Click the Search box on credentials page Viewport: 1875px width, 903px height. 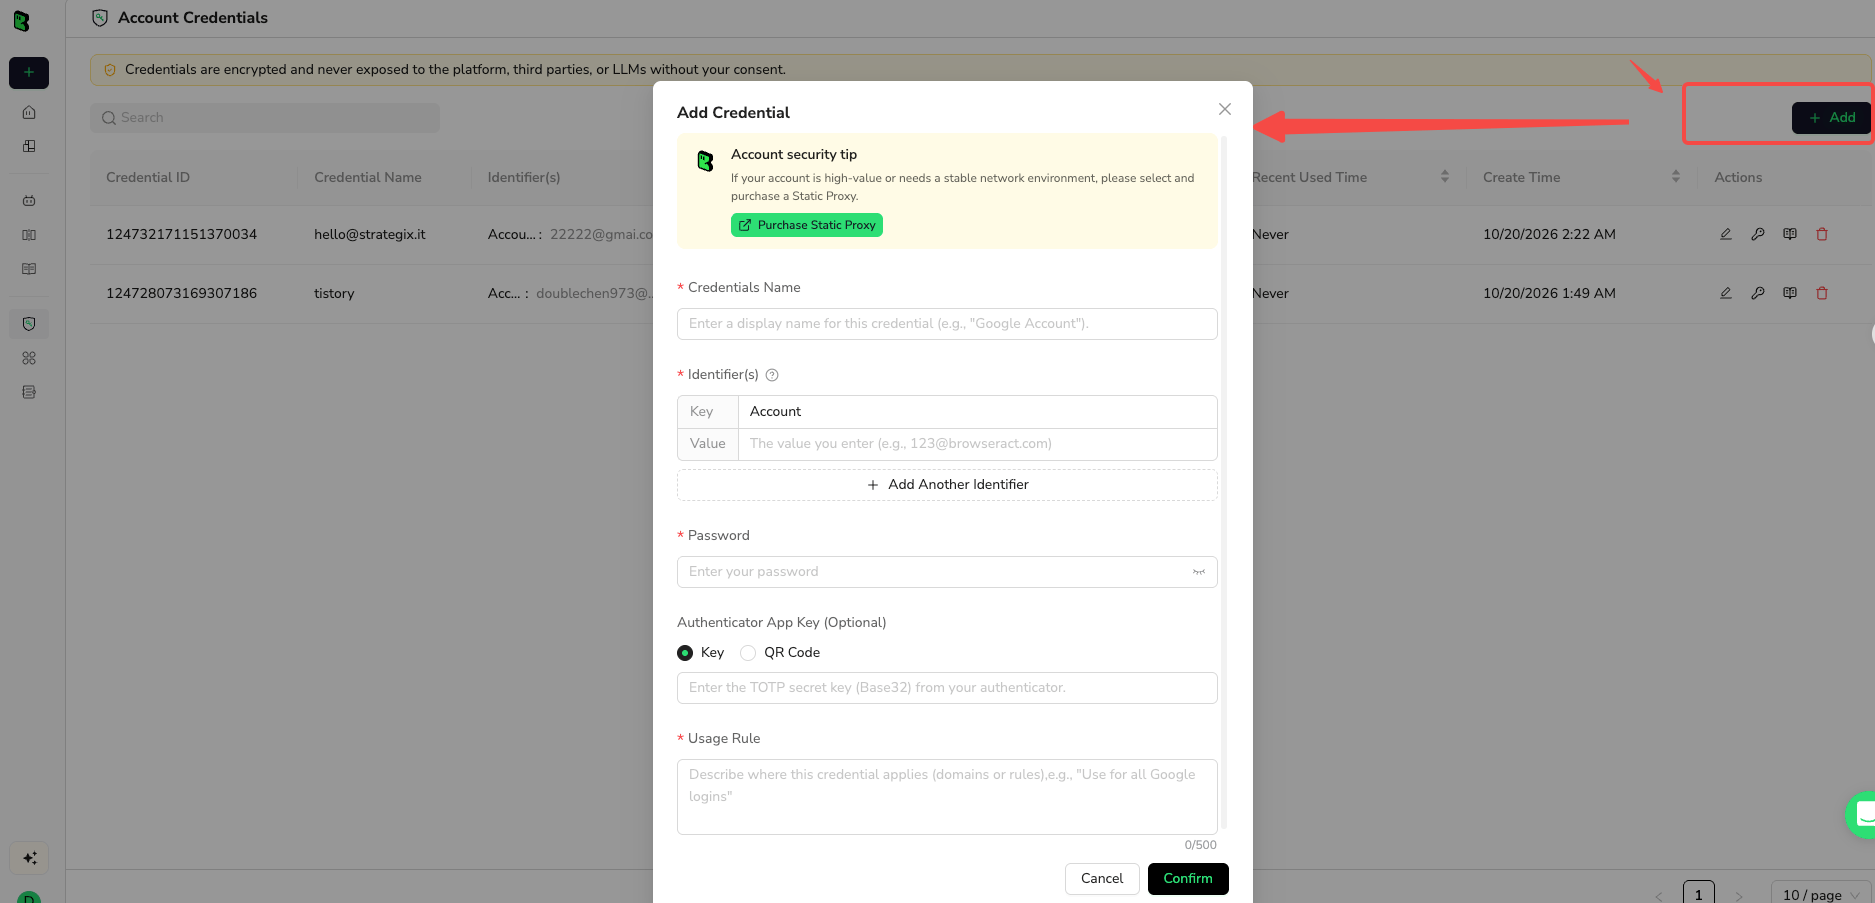click(x=265, y=118)
